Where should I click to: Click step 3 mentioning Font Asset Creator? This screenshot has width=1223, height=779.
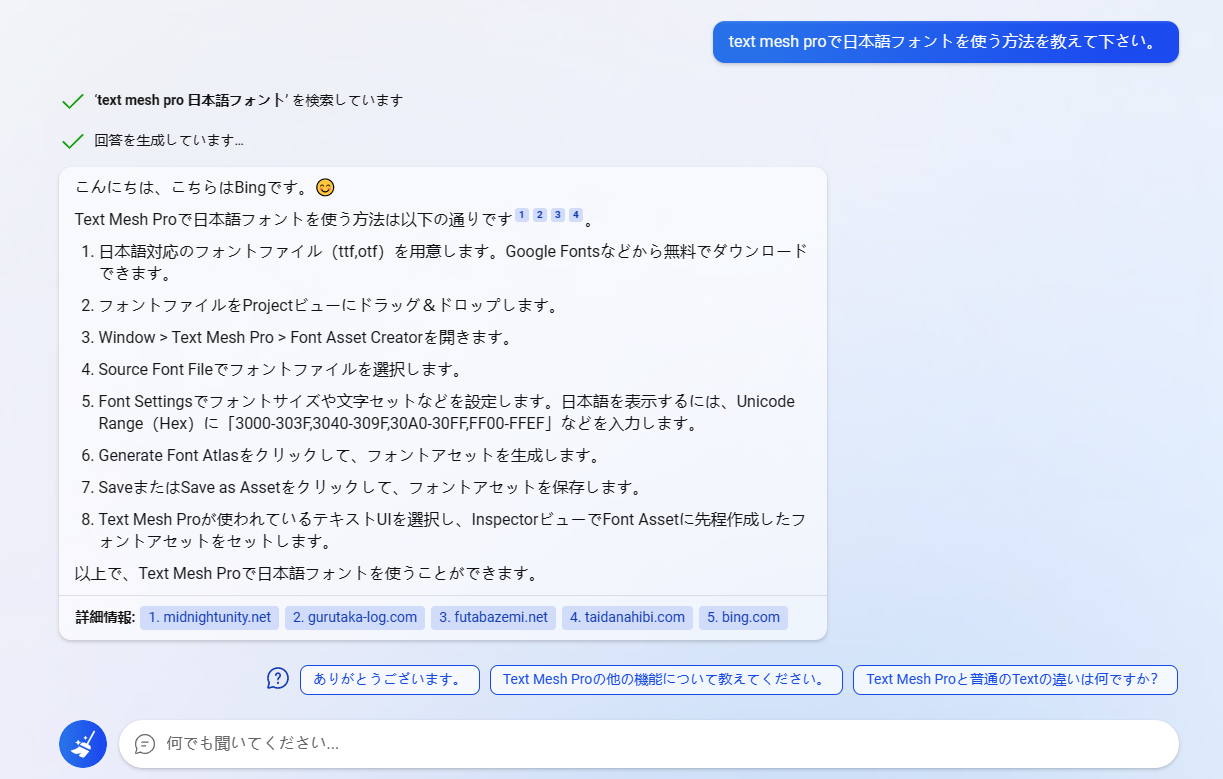pyautogui.click(x=305, y=338)
